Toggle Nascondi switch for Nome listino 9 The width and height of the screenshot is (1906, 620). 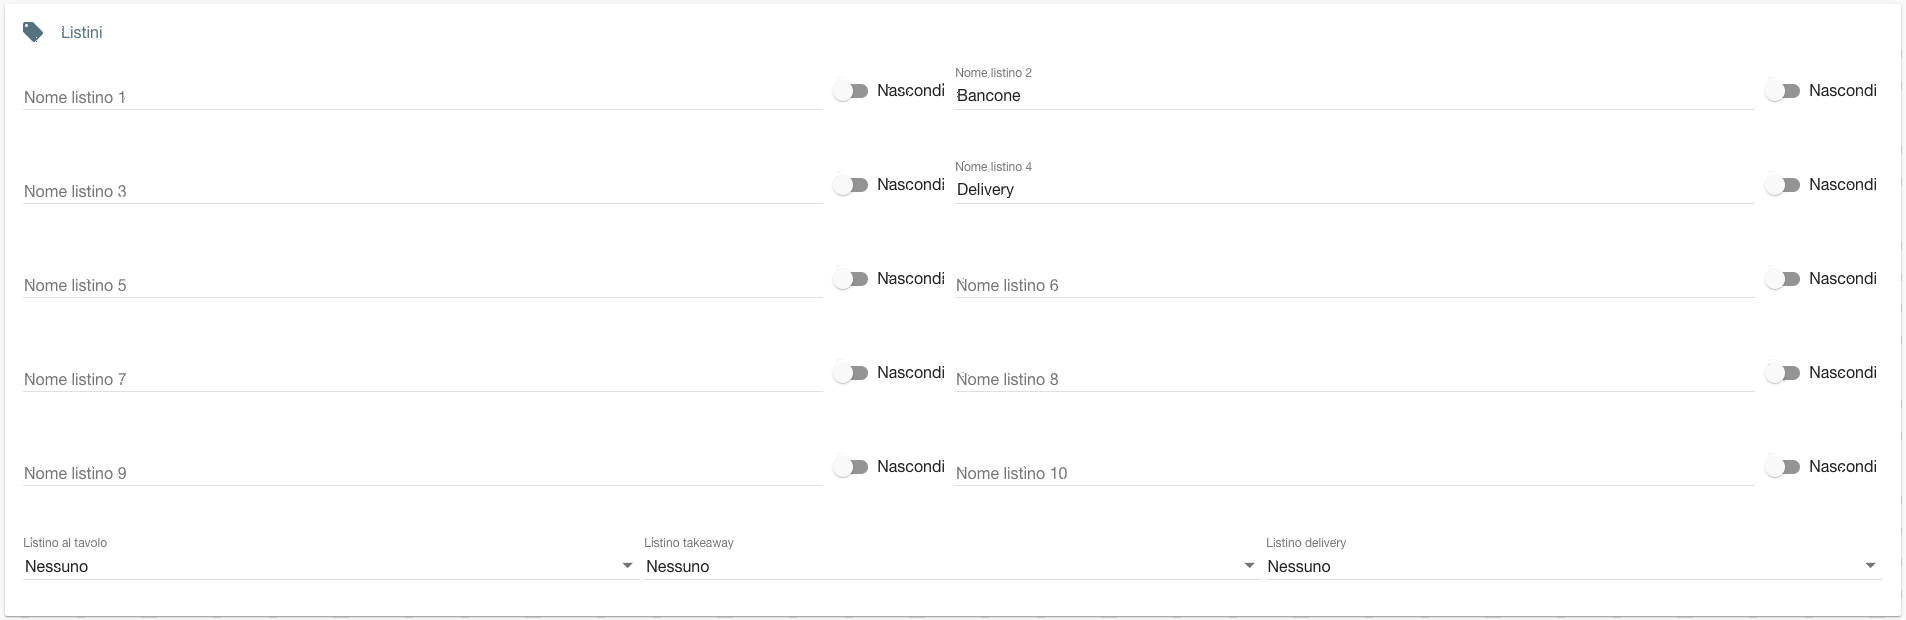pos(851,467)
